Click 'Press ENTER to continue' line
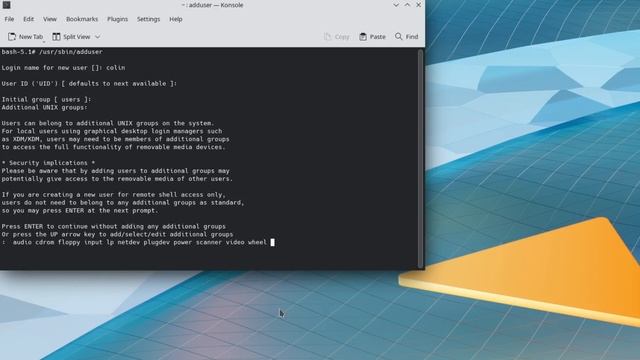 [x=113, y=227]
